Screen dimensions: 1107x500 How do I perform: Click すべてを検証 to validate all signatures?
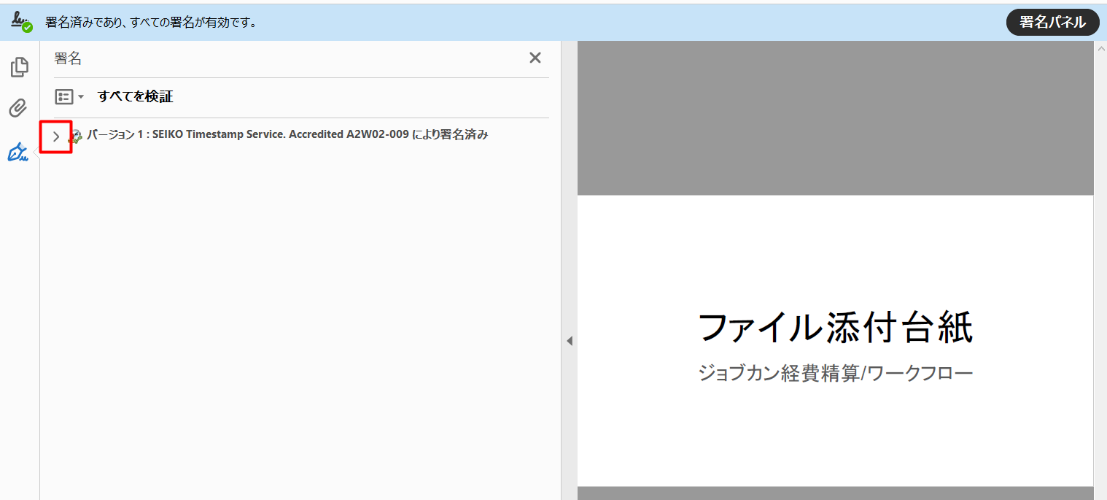click(x=135, y=97)
